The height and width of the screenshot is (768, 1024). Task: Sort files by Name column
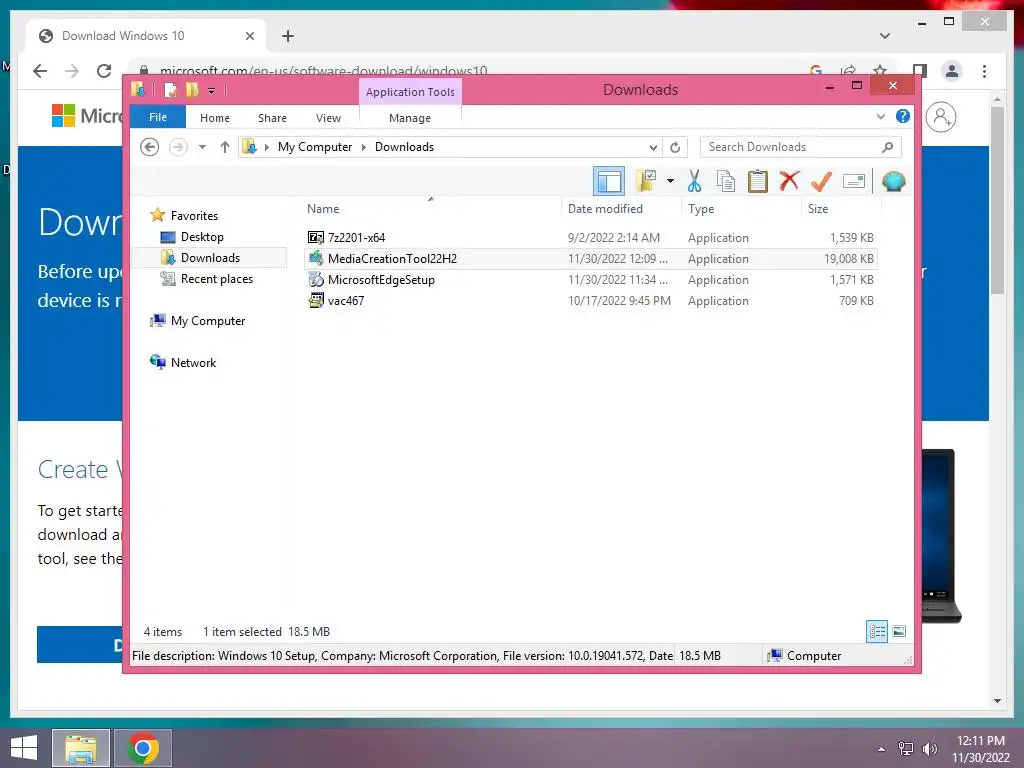pyautogui.click(x=323, y=209)
